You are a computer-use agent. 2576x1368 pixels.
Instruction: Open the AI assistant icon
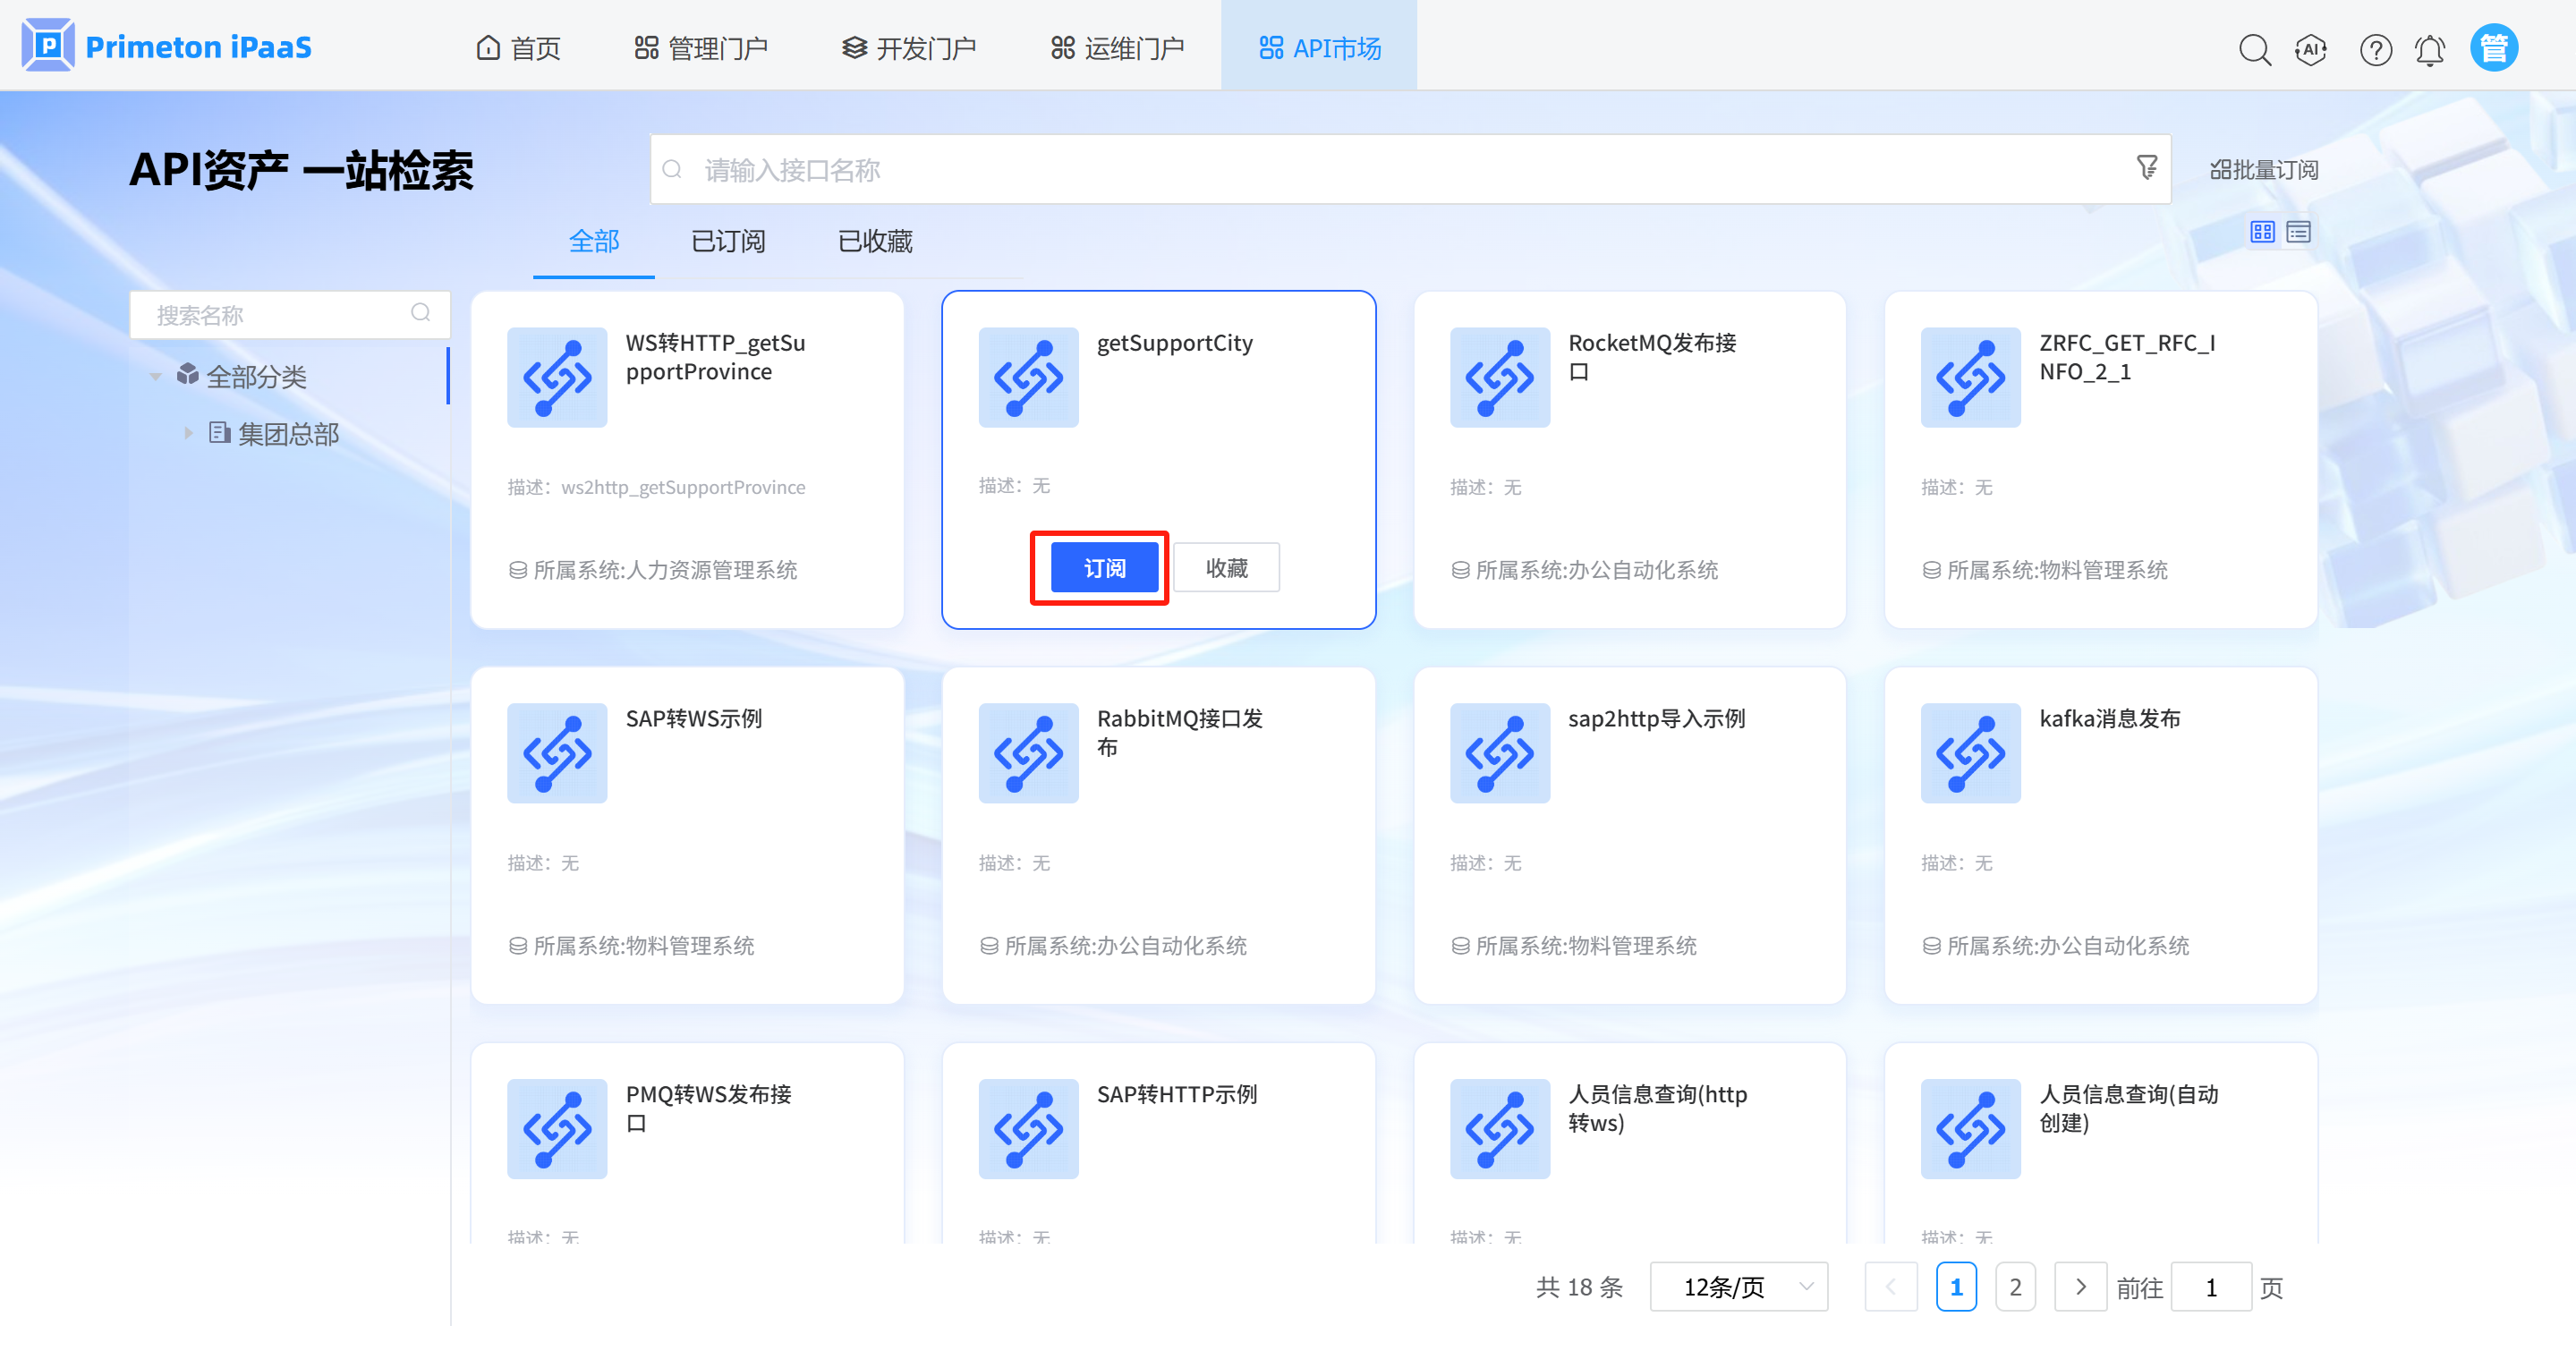[2311, 49]
